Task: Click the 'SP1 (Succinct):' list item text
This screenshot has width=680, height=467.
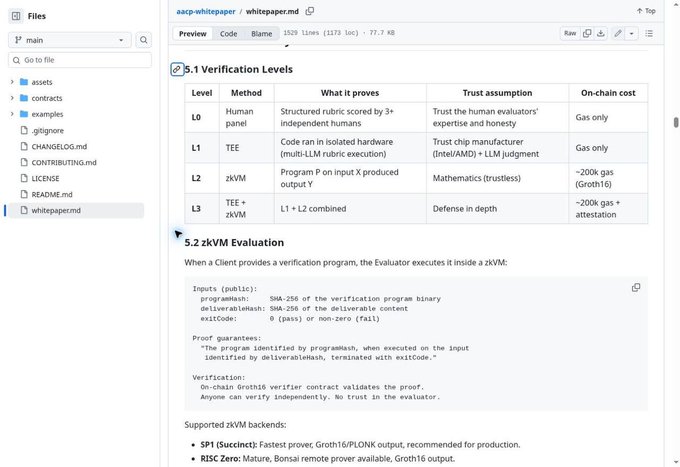Action: coord(229,445)
